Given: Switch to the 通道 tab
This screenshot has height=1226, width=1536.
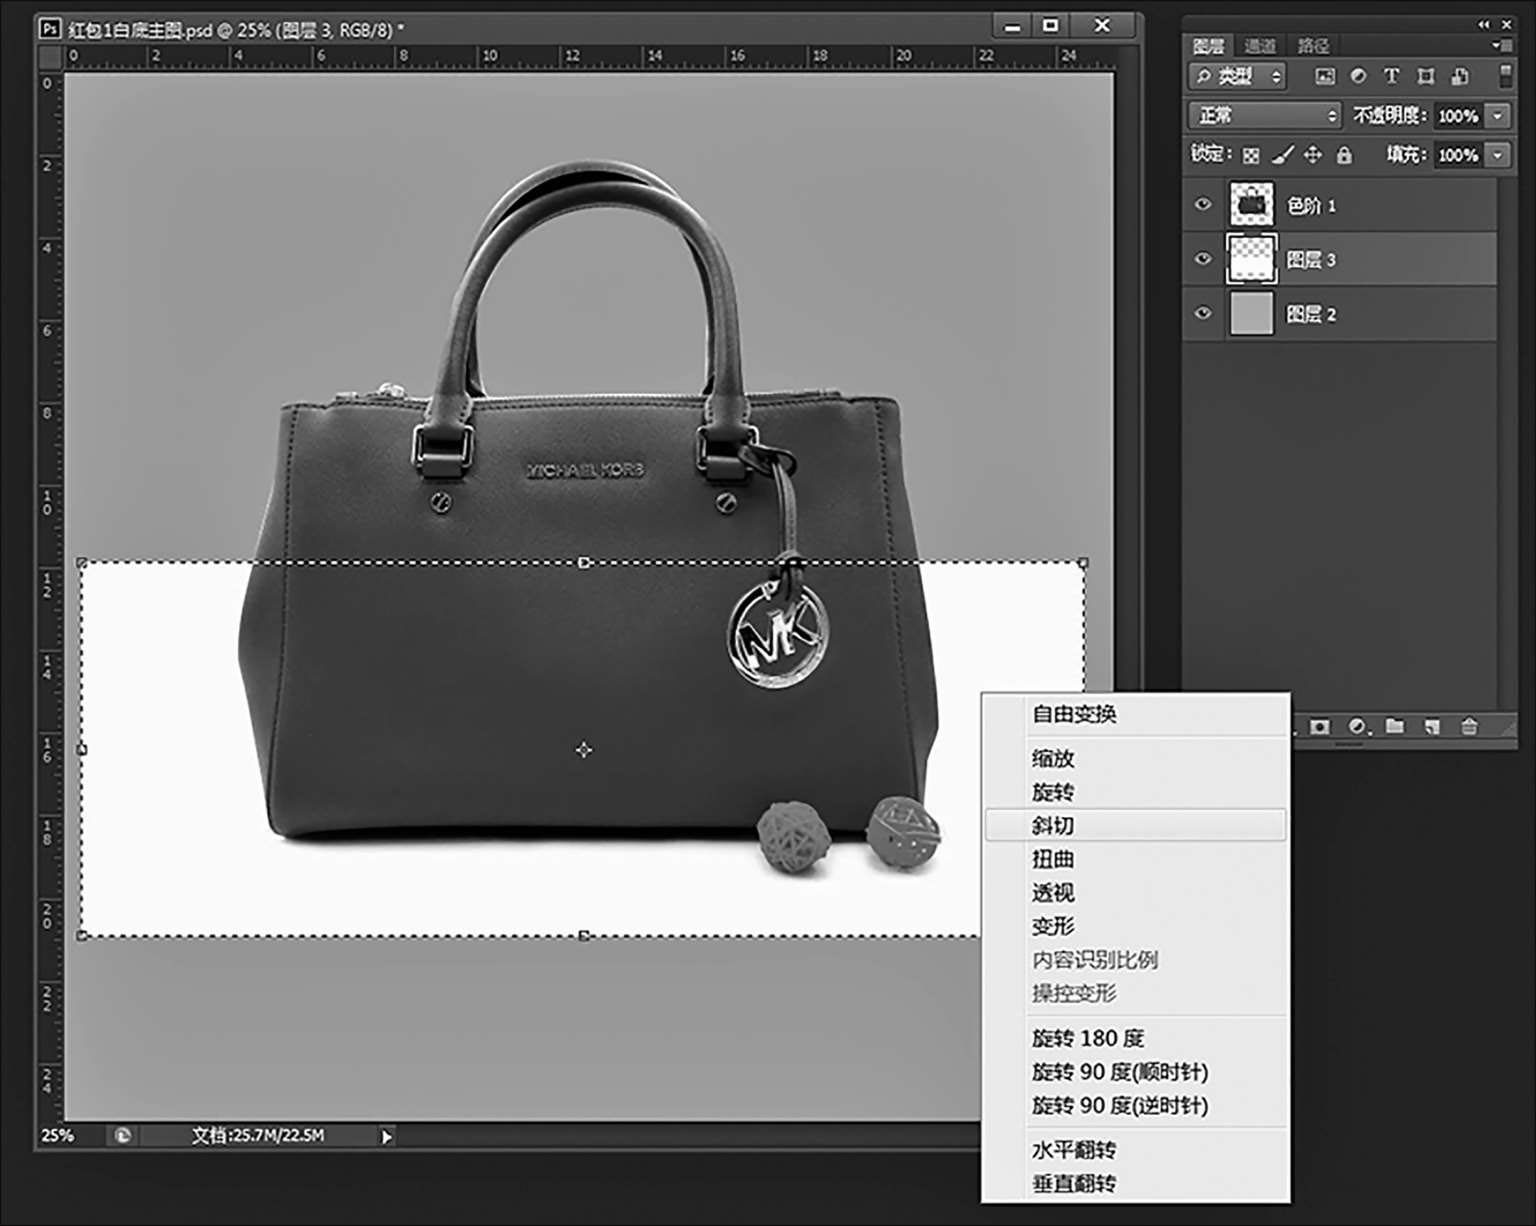Looking at the screenshot, I should pyautogui.click(x=1260, y=46).
